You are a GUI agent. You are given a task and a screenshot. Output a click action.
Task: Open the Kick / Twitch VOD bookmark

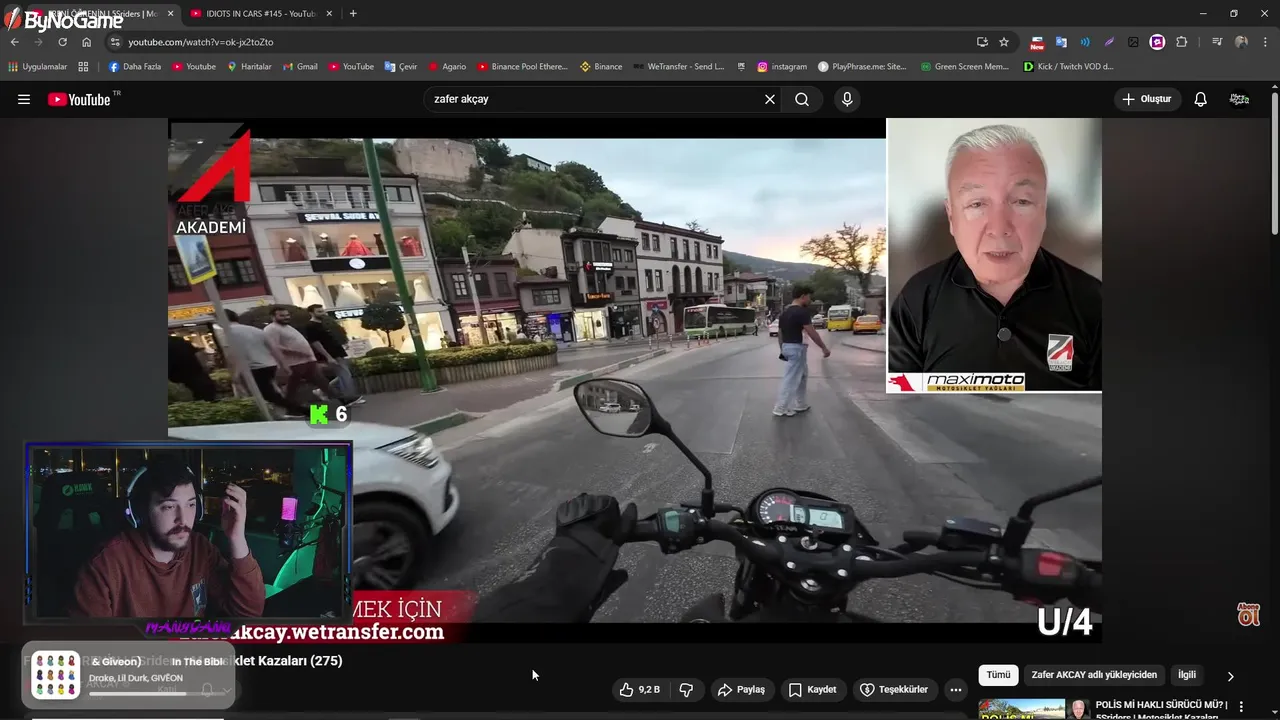1068,67
